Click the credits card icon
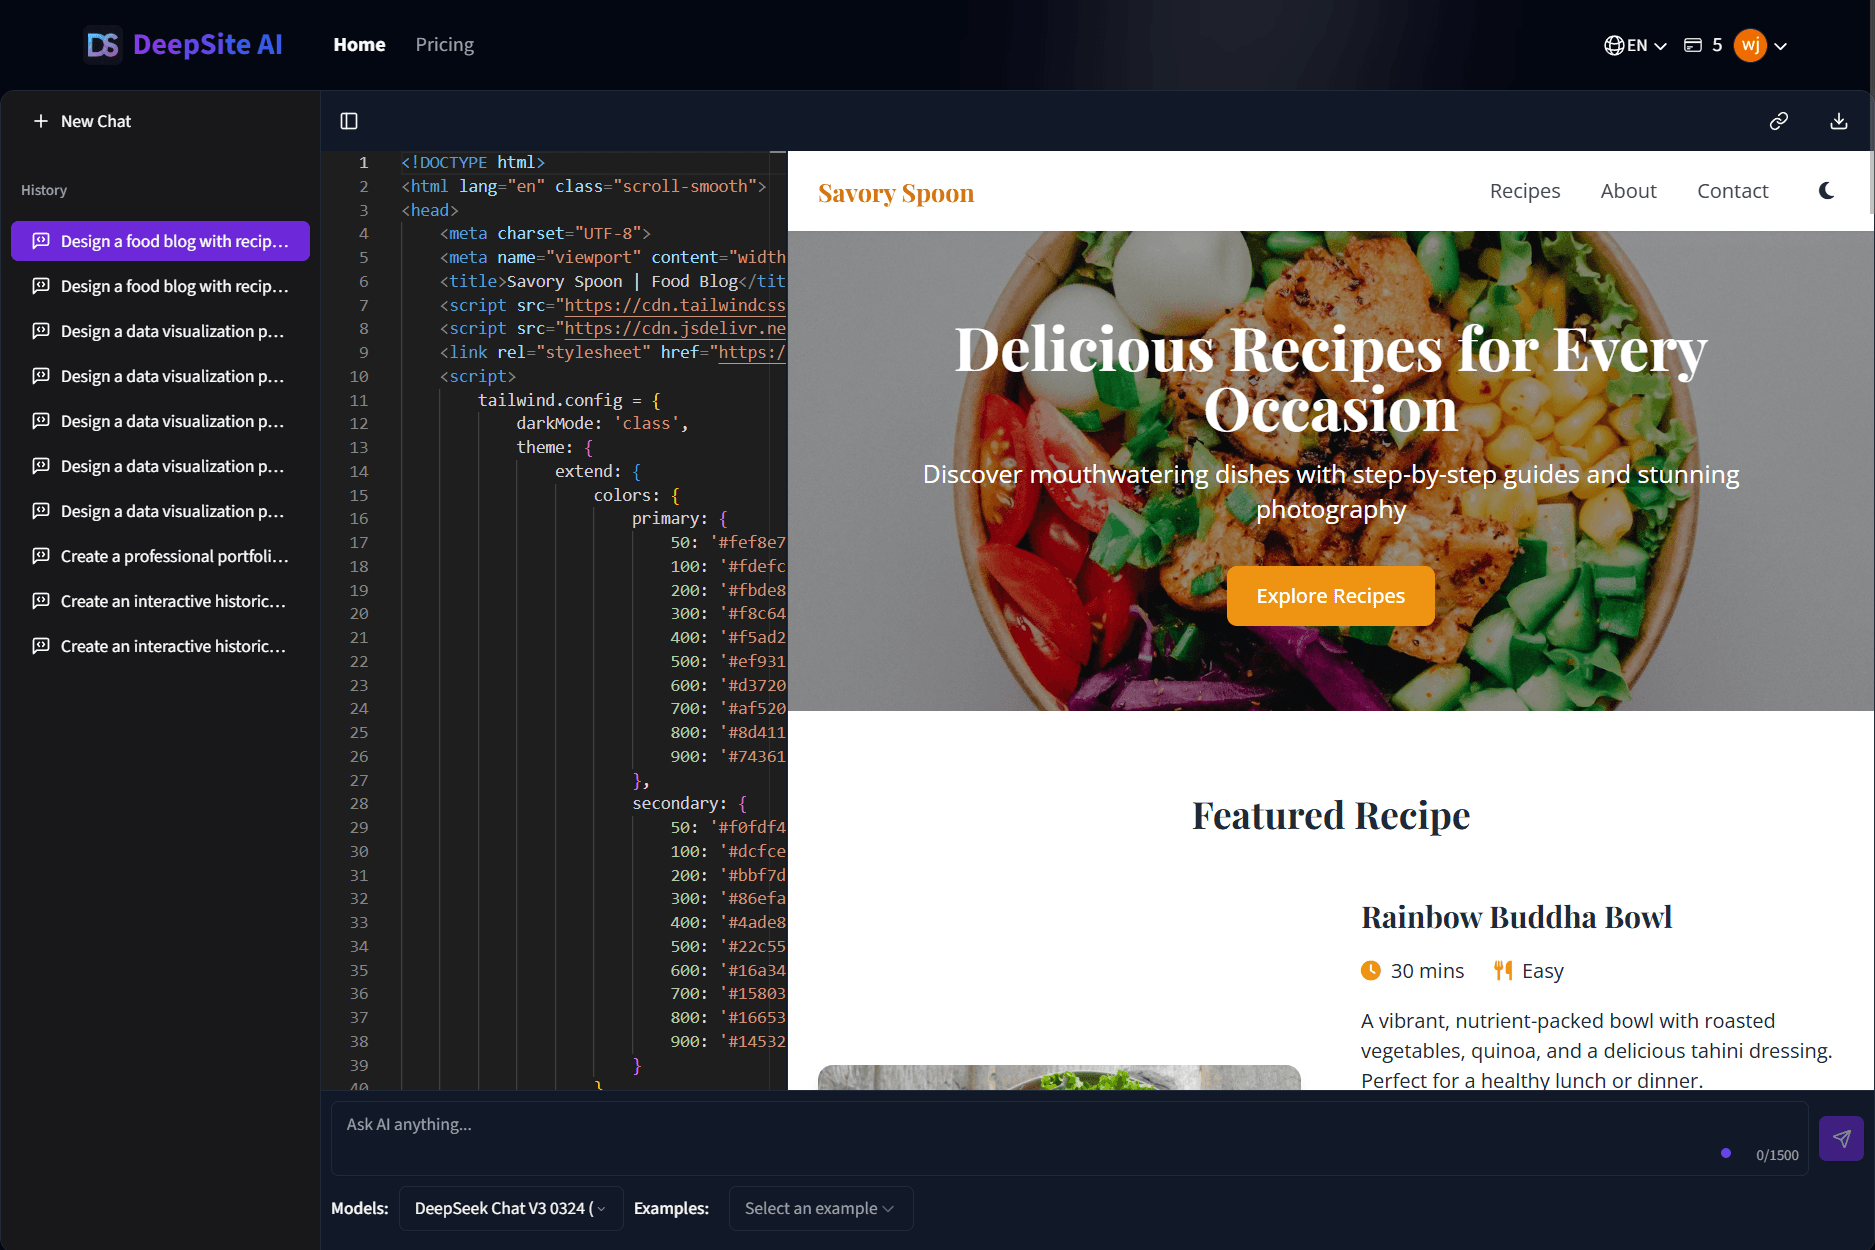This screenshot has width=1875, height=1250. 1693,45
